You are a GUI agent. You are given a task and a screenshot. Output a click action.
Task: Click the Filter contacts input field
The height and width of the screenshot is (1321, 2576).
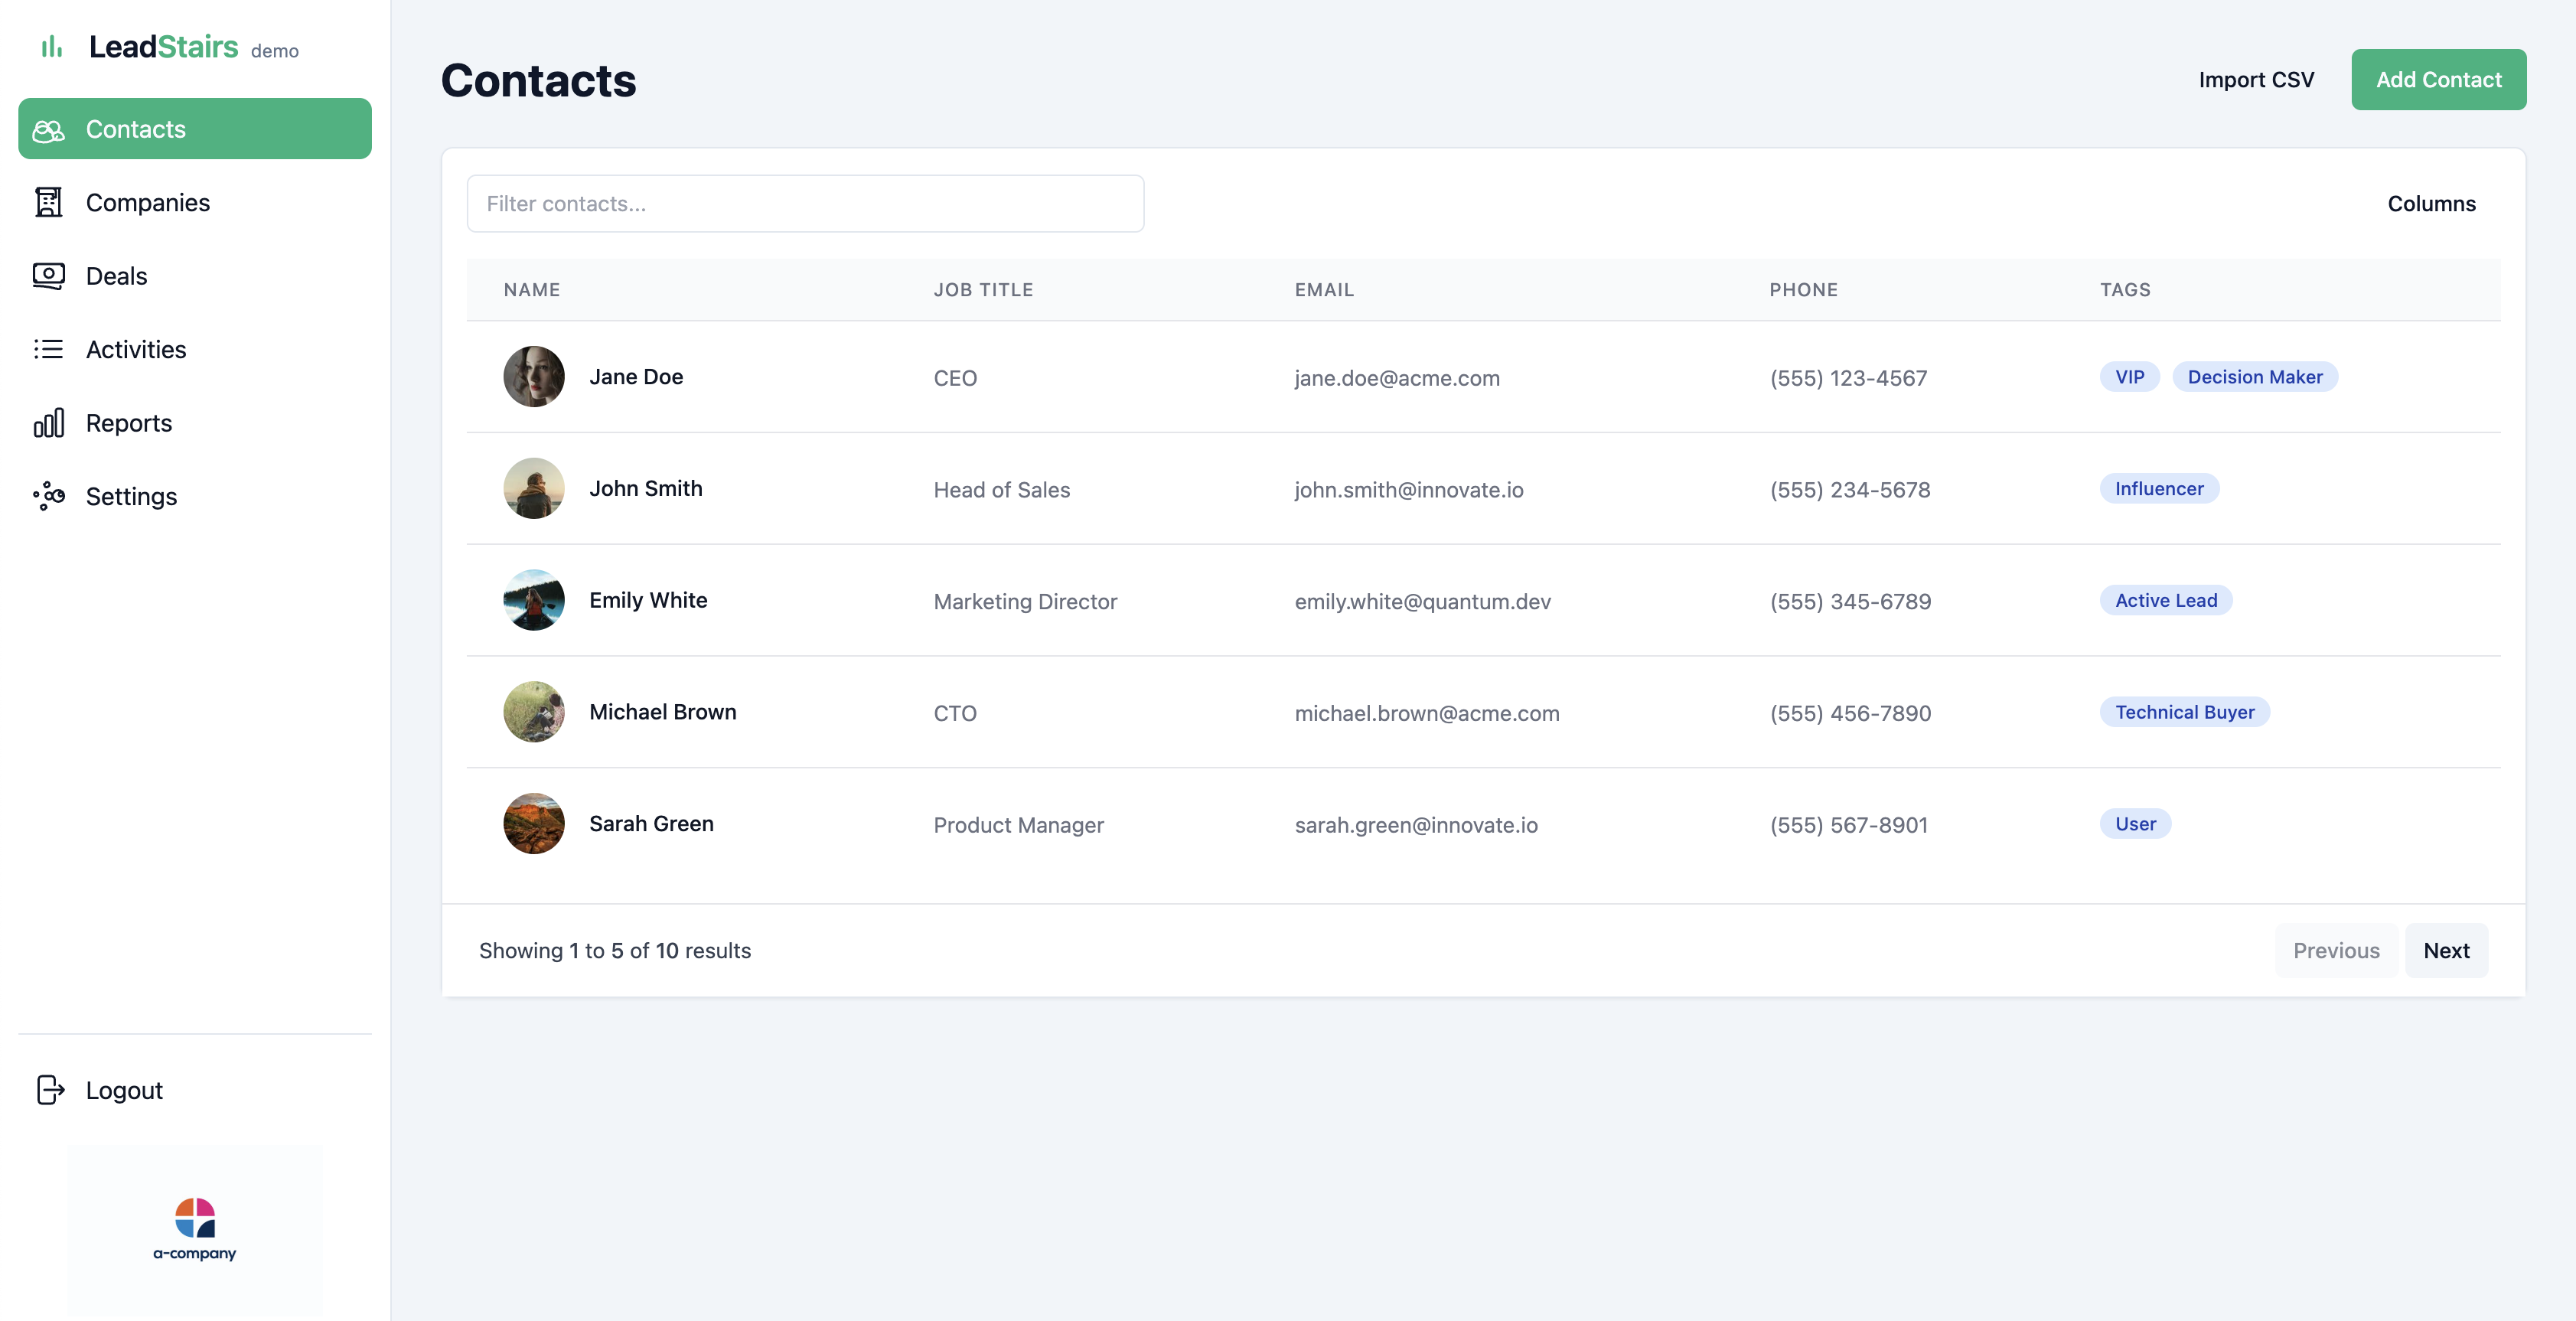point(805,203)
